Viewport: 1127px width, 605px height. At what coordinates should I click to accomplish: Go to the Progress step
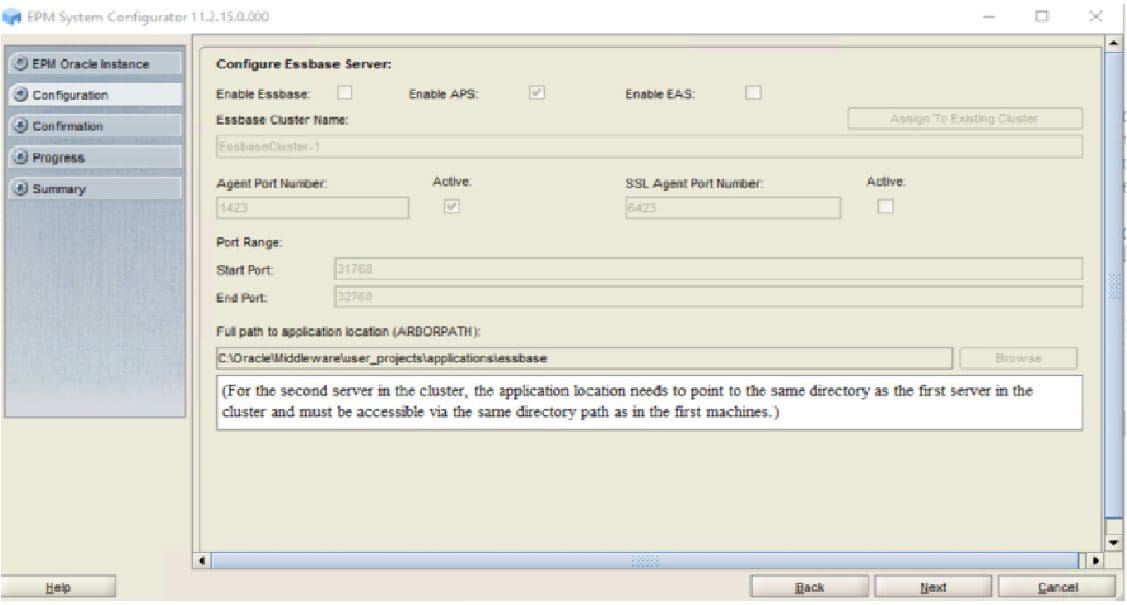95,157
